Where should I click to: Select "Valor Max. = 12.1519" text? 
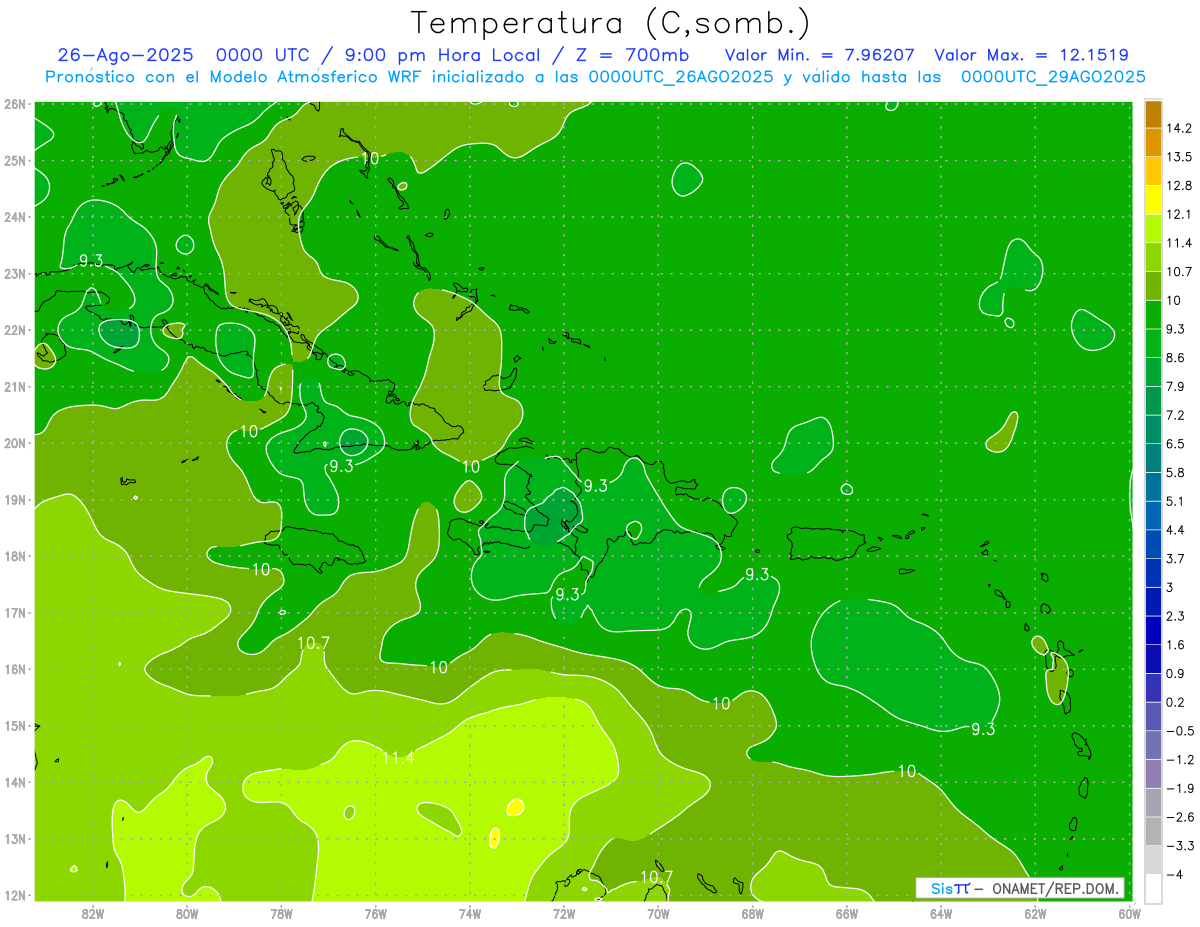coord(1031,55)
